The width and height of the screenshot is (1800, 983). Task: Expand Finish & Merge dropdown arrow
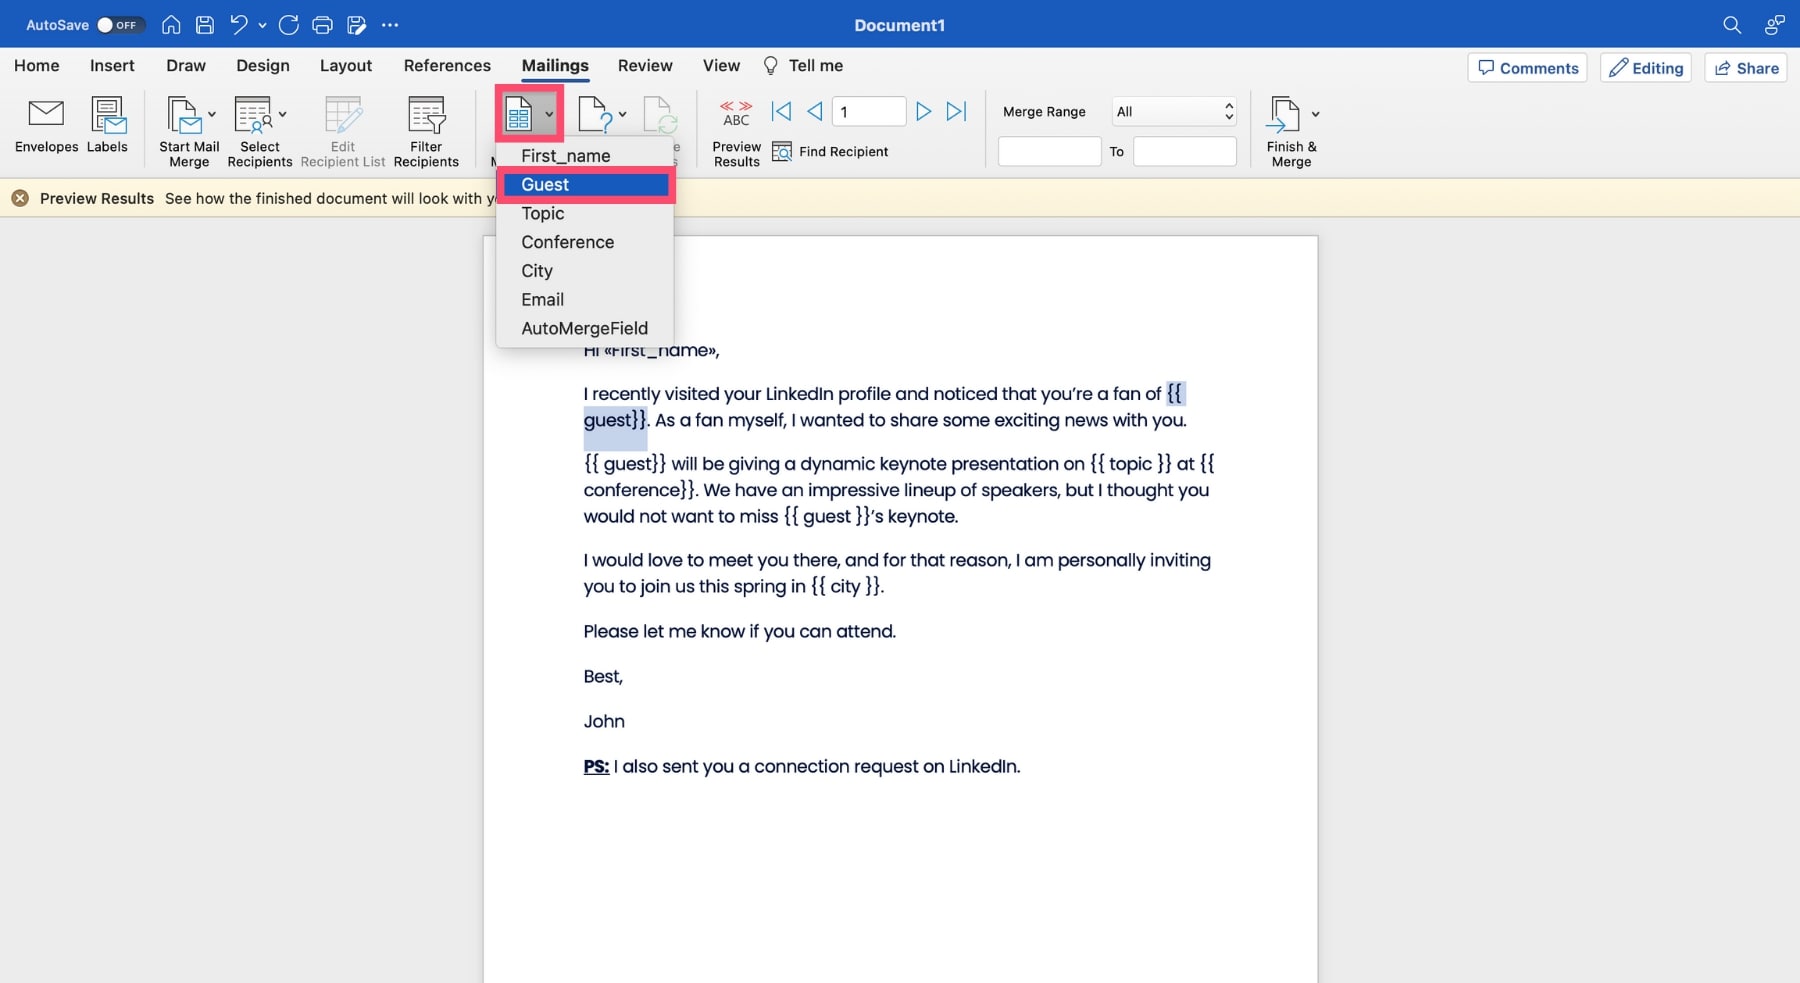click(1315, 115)
